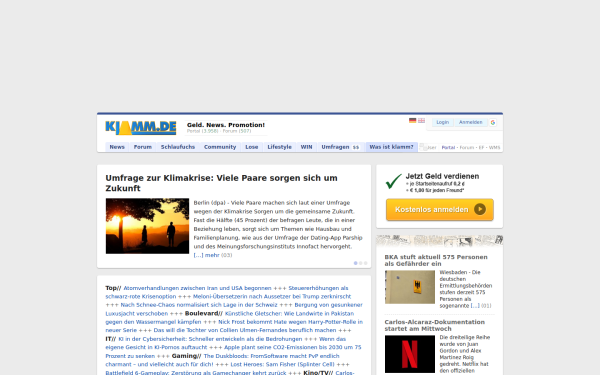The width and height of the screenshot is (600, 375).
Task: Open Meloni-Übersetzerin nach Aussetzer link
Action: tap(272, 297)
